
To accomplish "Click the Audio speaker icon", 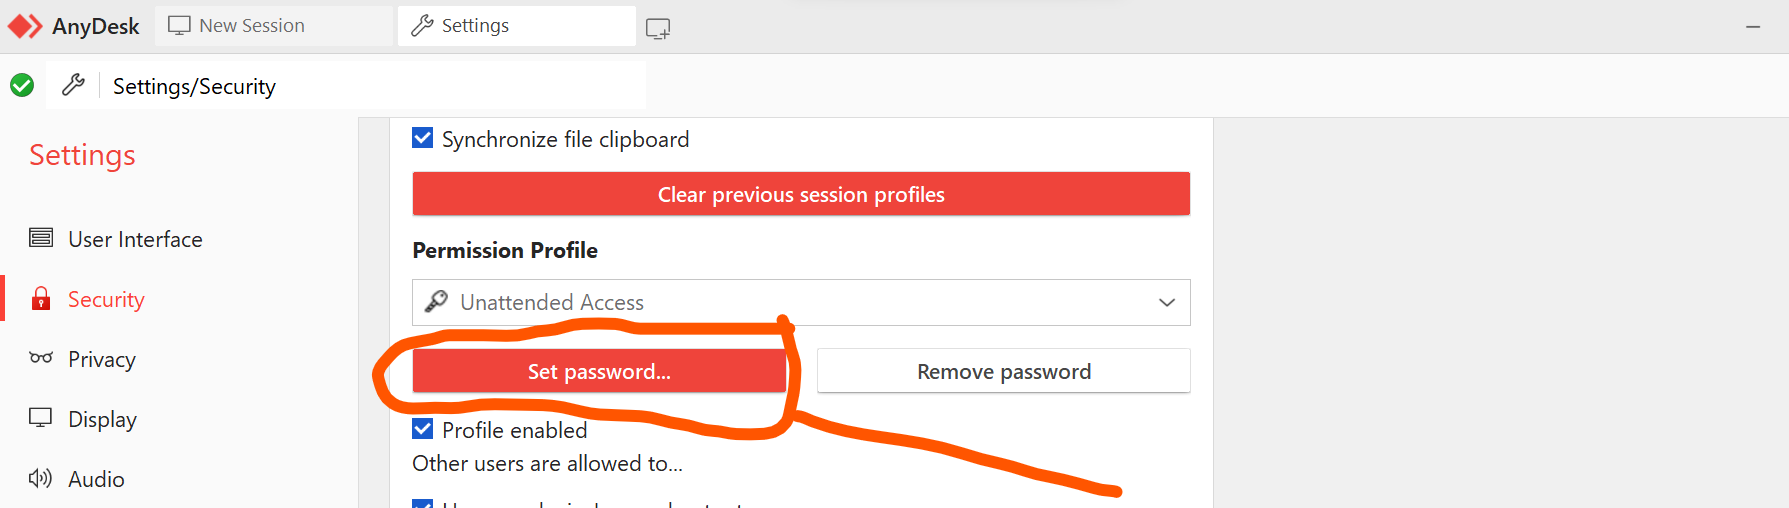I will tap(41, 478).
